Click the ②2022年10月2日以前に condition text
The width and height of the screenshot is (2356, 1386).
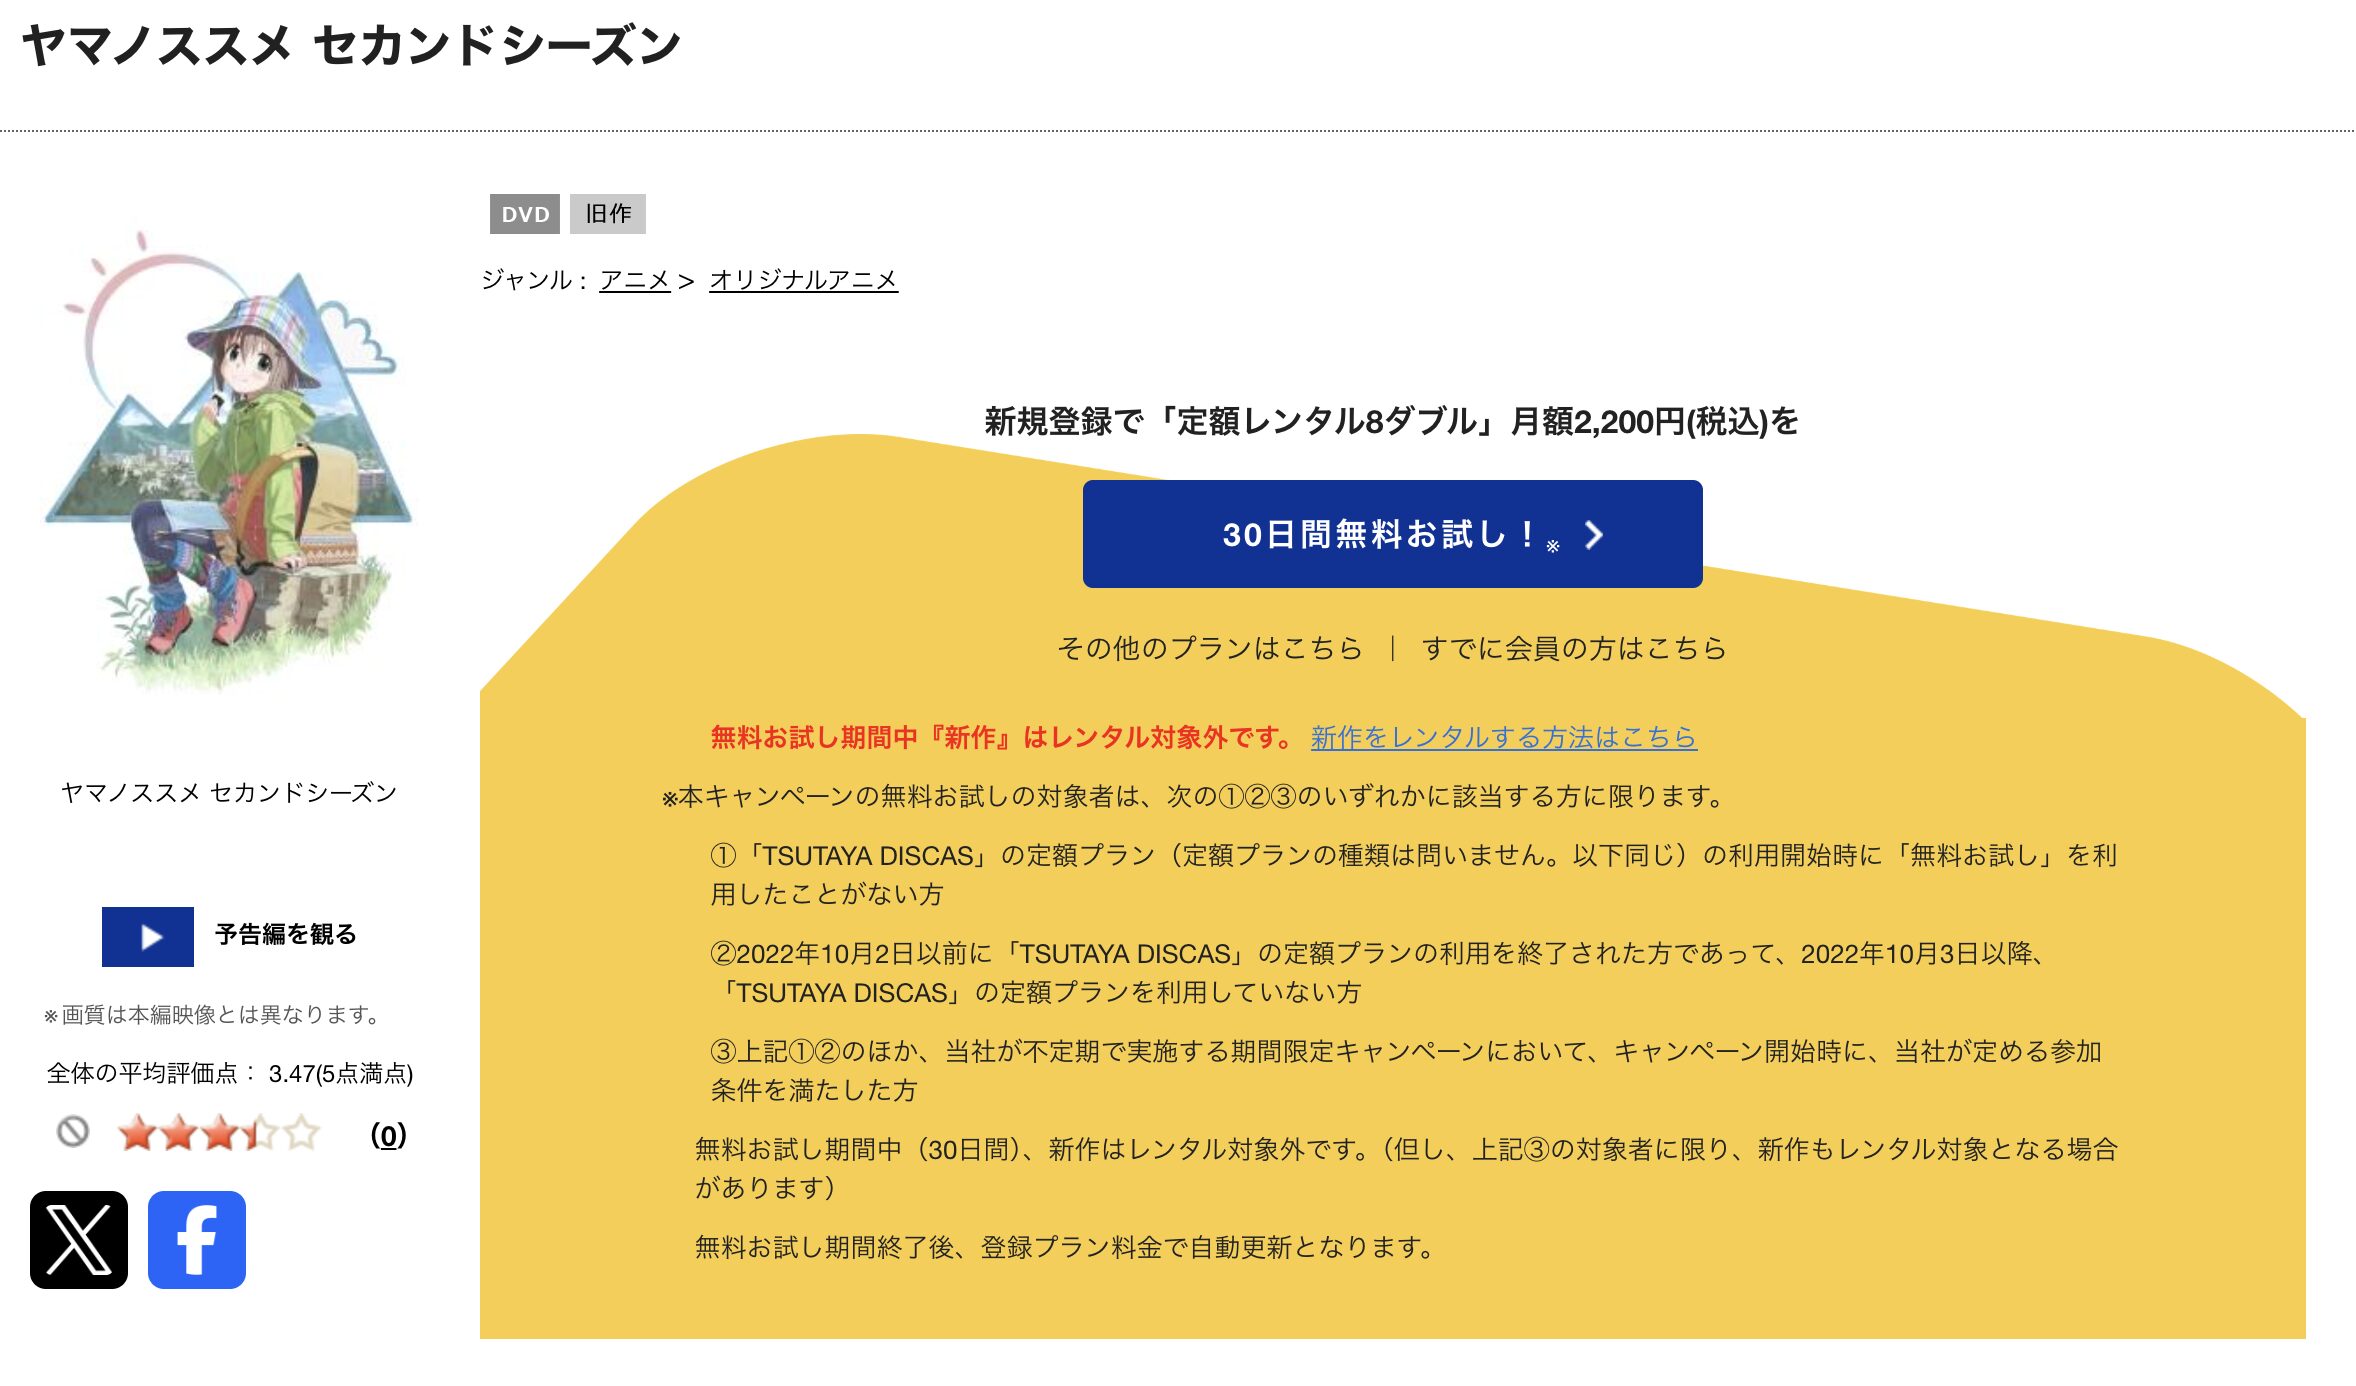[x=1380, y=972]
